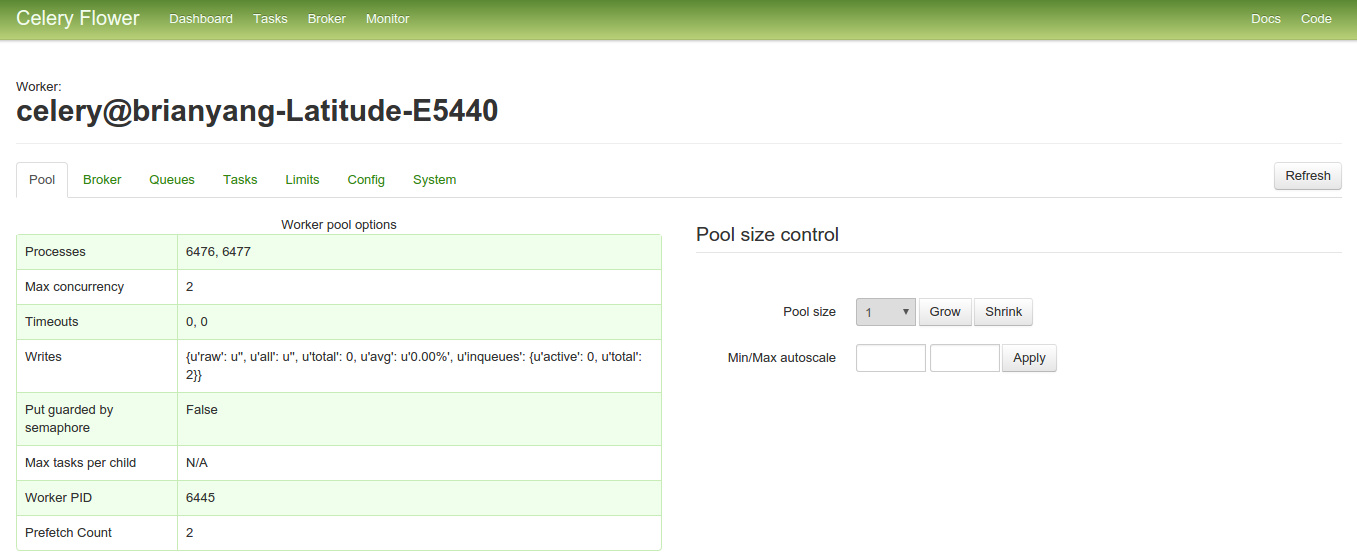The image size is (1357, 560).
Task: Click the Shrink button
Action: (1003, 312)
